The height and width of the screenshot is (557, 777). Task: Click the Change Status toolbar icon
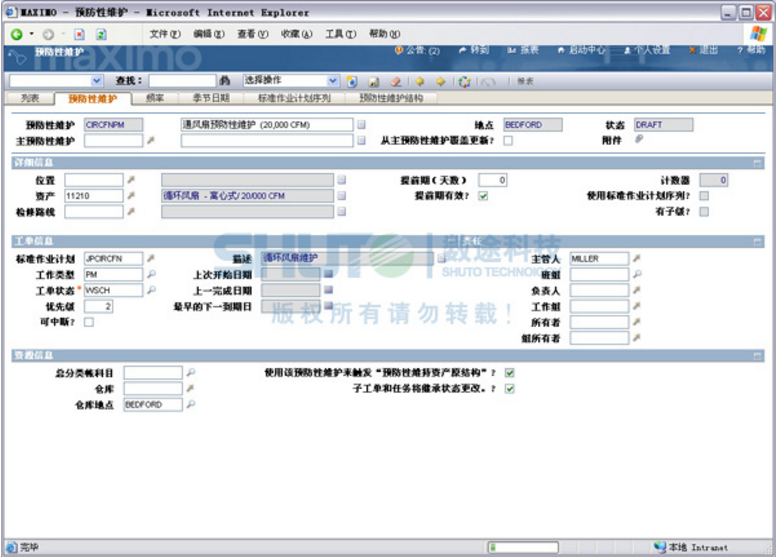pos(464,82)
